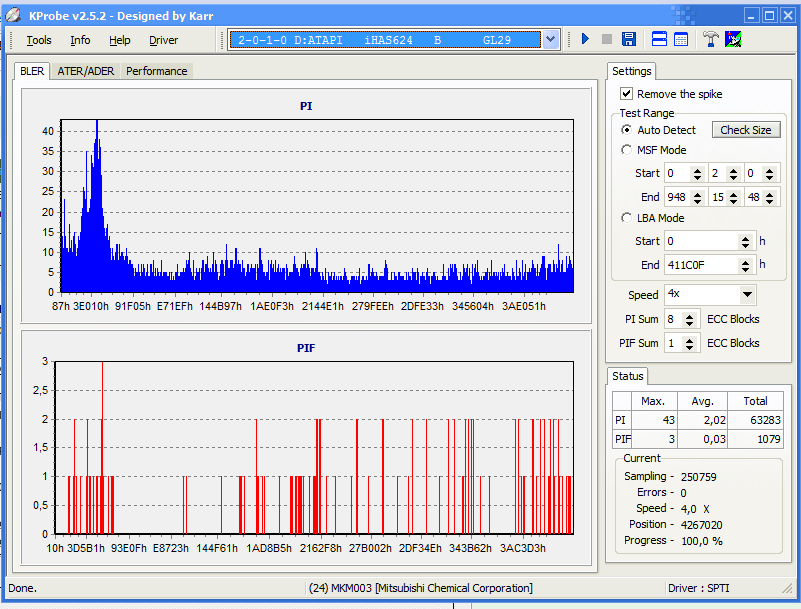Screen dimensions: 801x609
Task: Open the hammer tools icon
Action: [x=711, y=39]
